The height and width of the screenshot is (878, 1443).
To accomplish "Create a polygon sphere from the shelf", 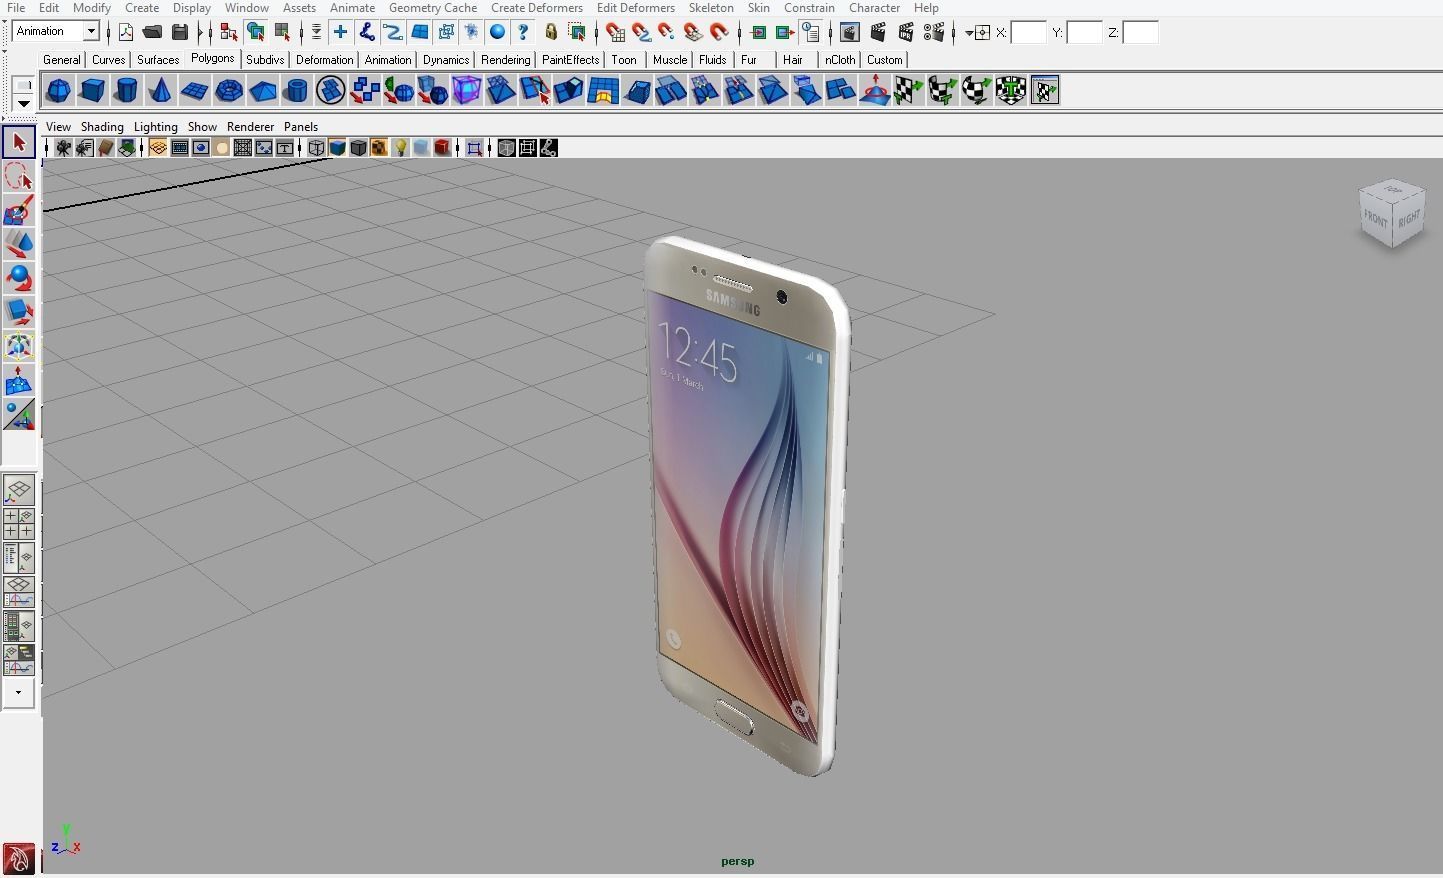I will point(58,91).
